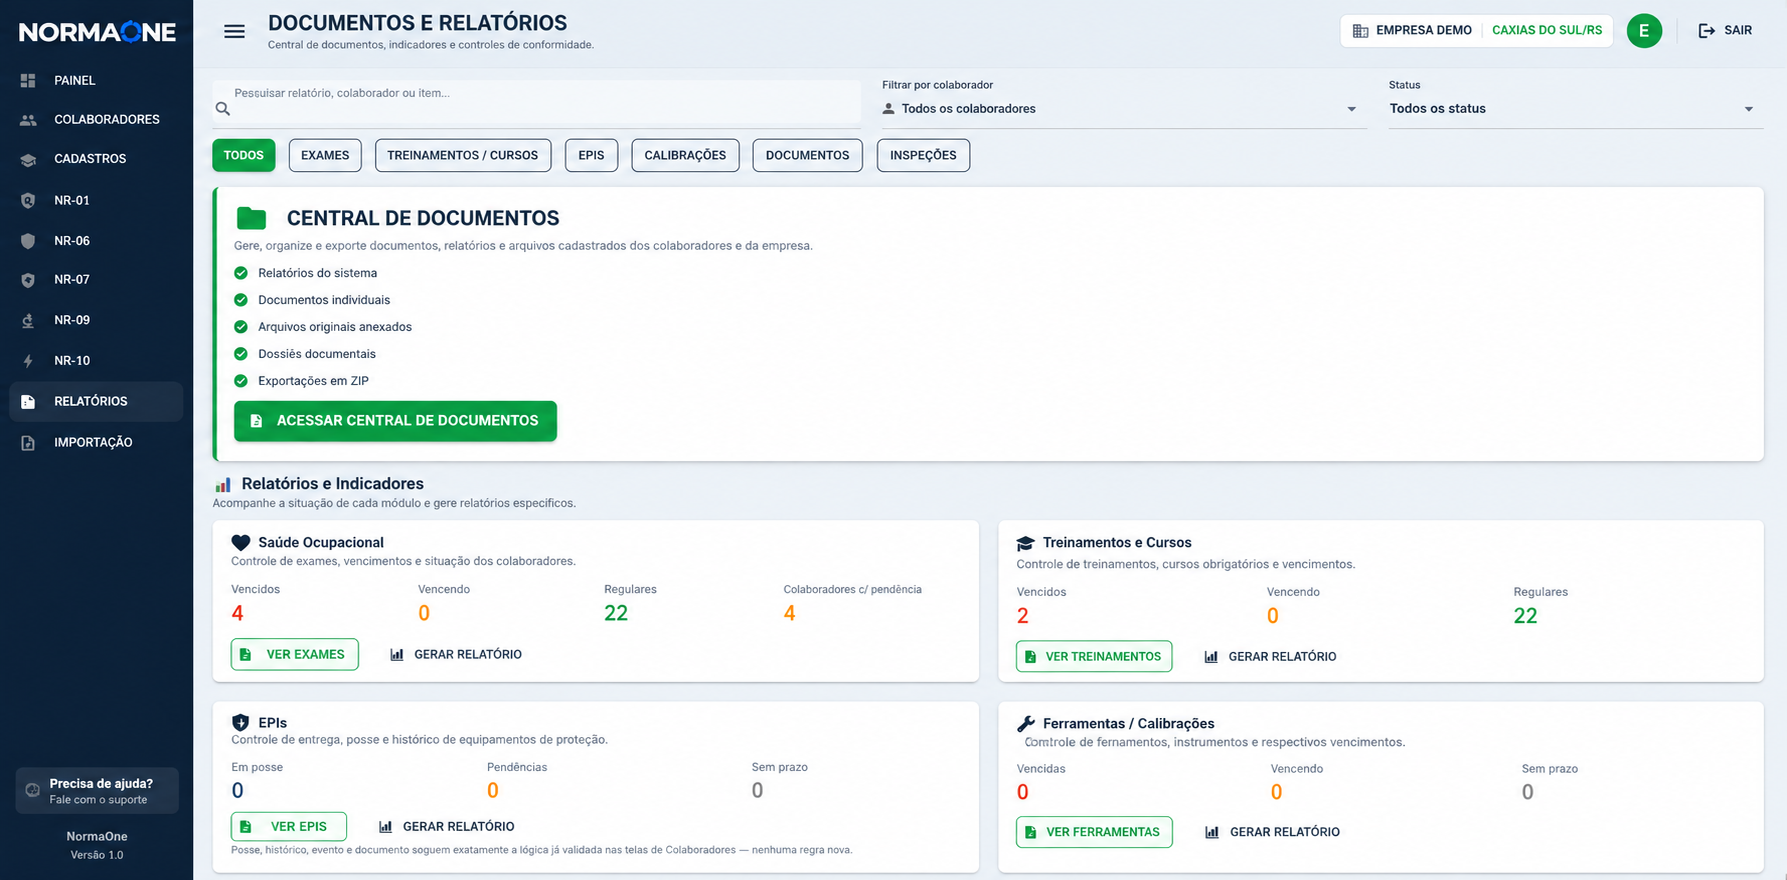This screenshot has height=880, width=1787.
Task: Click the NR-09 microscope icon
Action: (x=28, y=321)
